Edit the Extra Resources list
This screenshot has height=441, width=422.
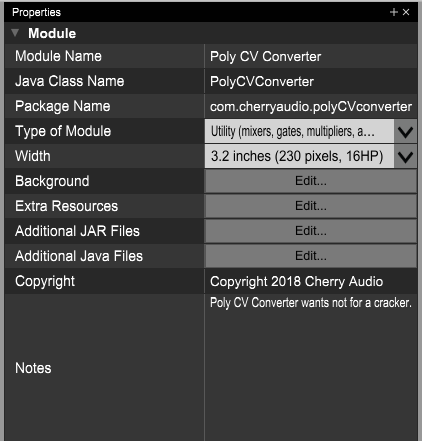(311, 206)
